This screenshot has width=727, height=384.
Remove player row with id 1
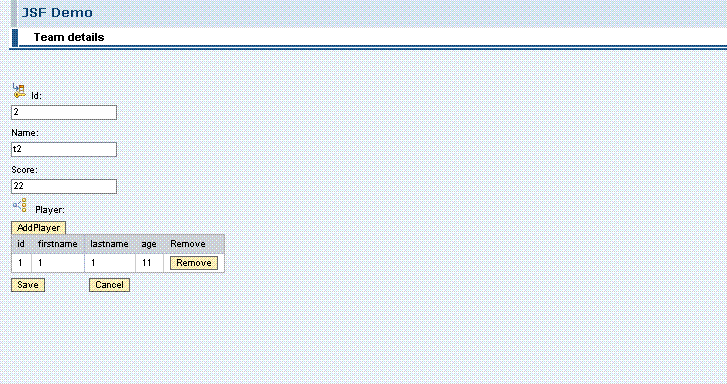tap(194, 263)
